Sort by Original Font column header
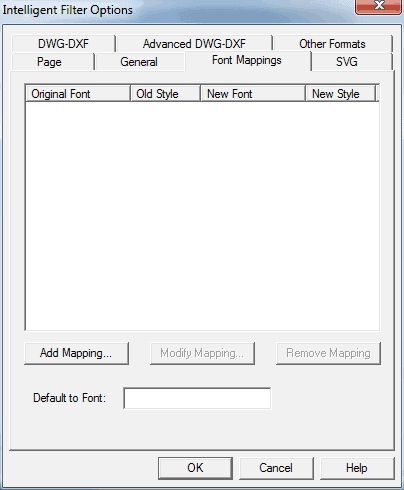The width and height of the screenshot is (404, 490). click(78, 94)
